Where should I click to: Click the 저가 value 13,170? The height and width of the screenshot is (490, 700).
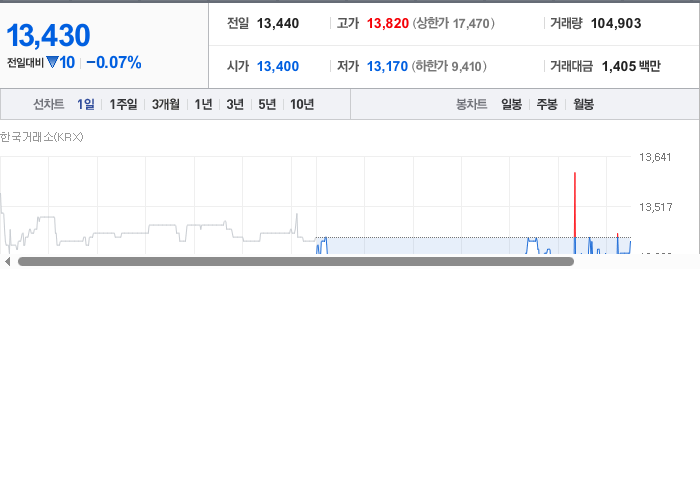click(387, 66)
